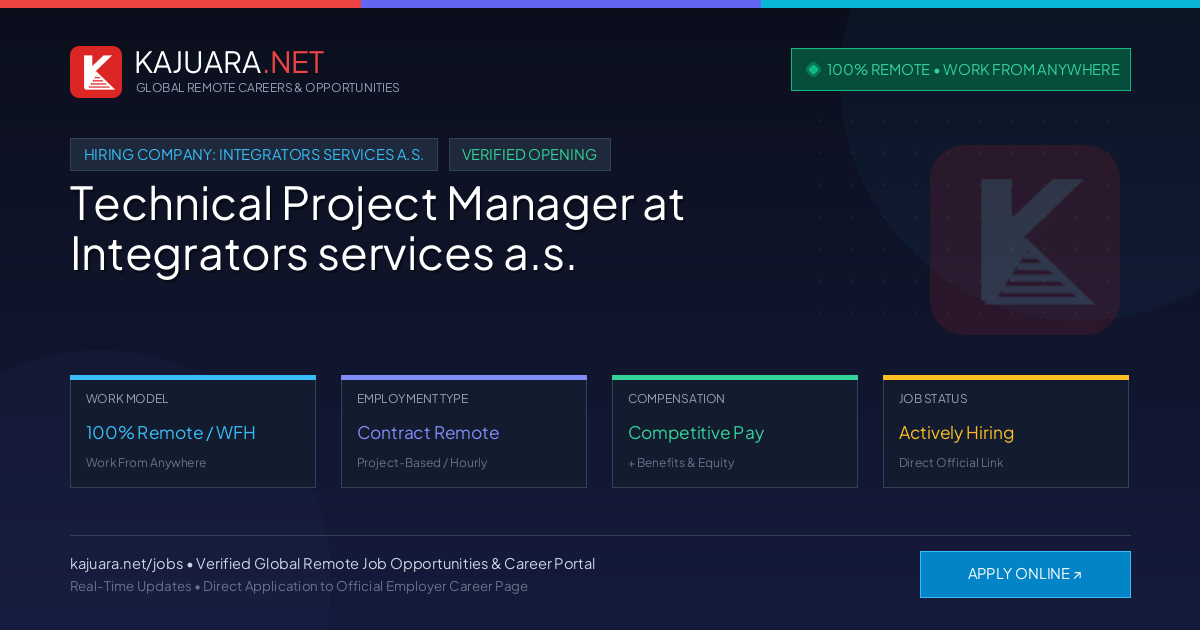Click the red Kajuara K logo icon
This screenshot has height=630, width=1200.
click(x=96, y=72)
